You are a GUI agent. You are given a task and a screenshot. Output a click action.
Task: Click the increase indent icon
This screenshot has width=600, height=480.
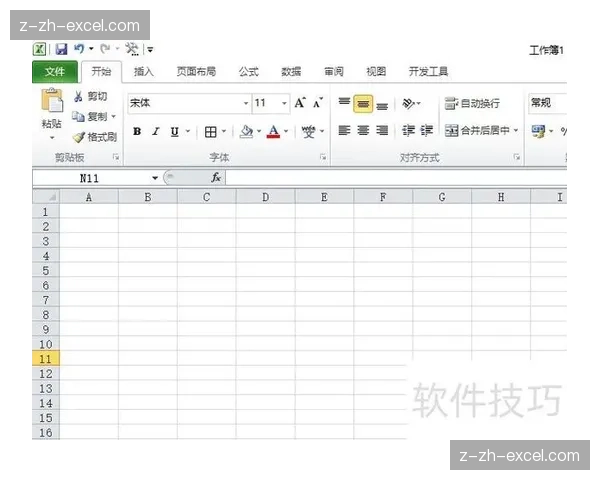pos(427,131)
